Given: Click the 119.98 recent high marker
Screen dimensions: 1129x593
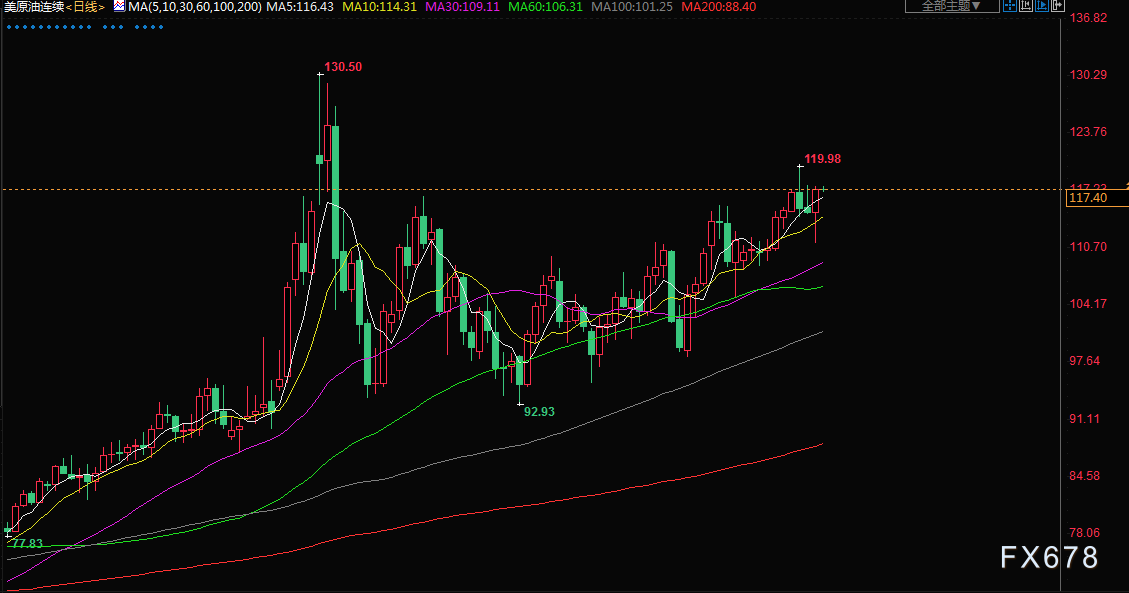Looking at the screenshot, I should (x=822, y=159).
